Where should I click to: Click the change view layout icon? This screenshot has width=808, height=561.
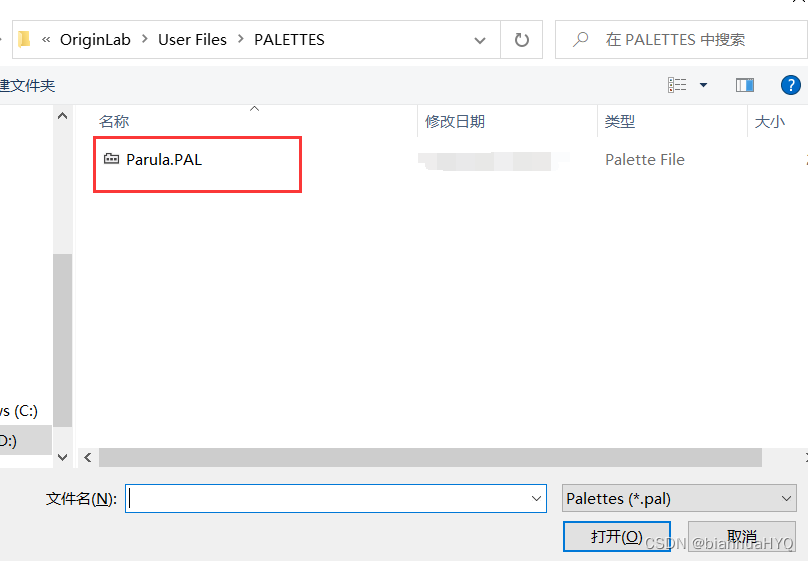point(677,85)
